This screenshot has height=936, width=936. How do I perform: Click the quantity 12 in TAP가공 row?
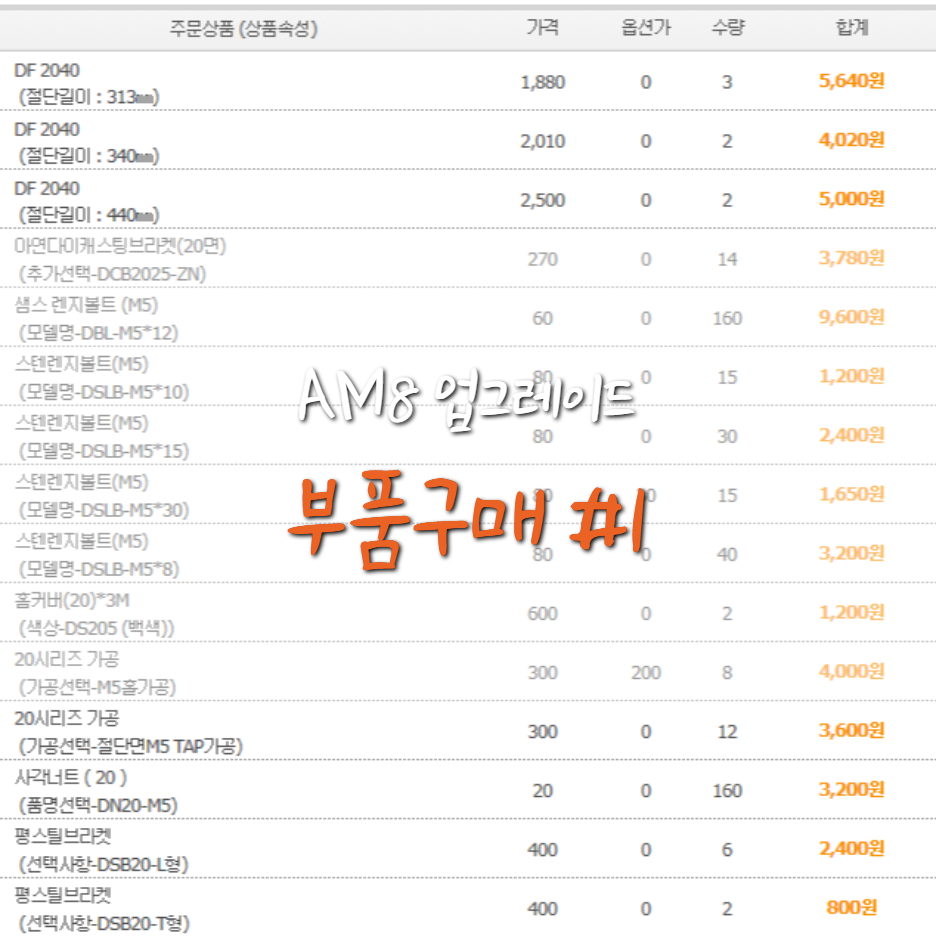click(x=727, y=732)
